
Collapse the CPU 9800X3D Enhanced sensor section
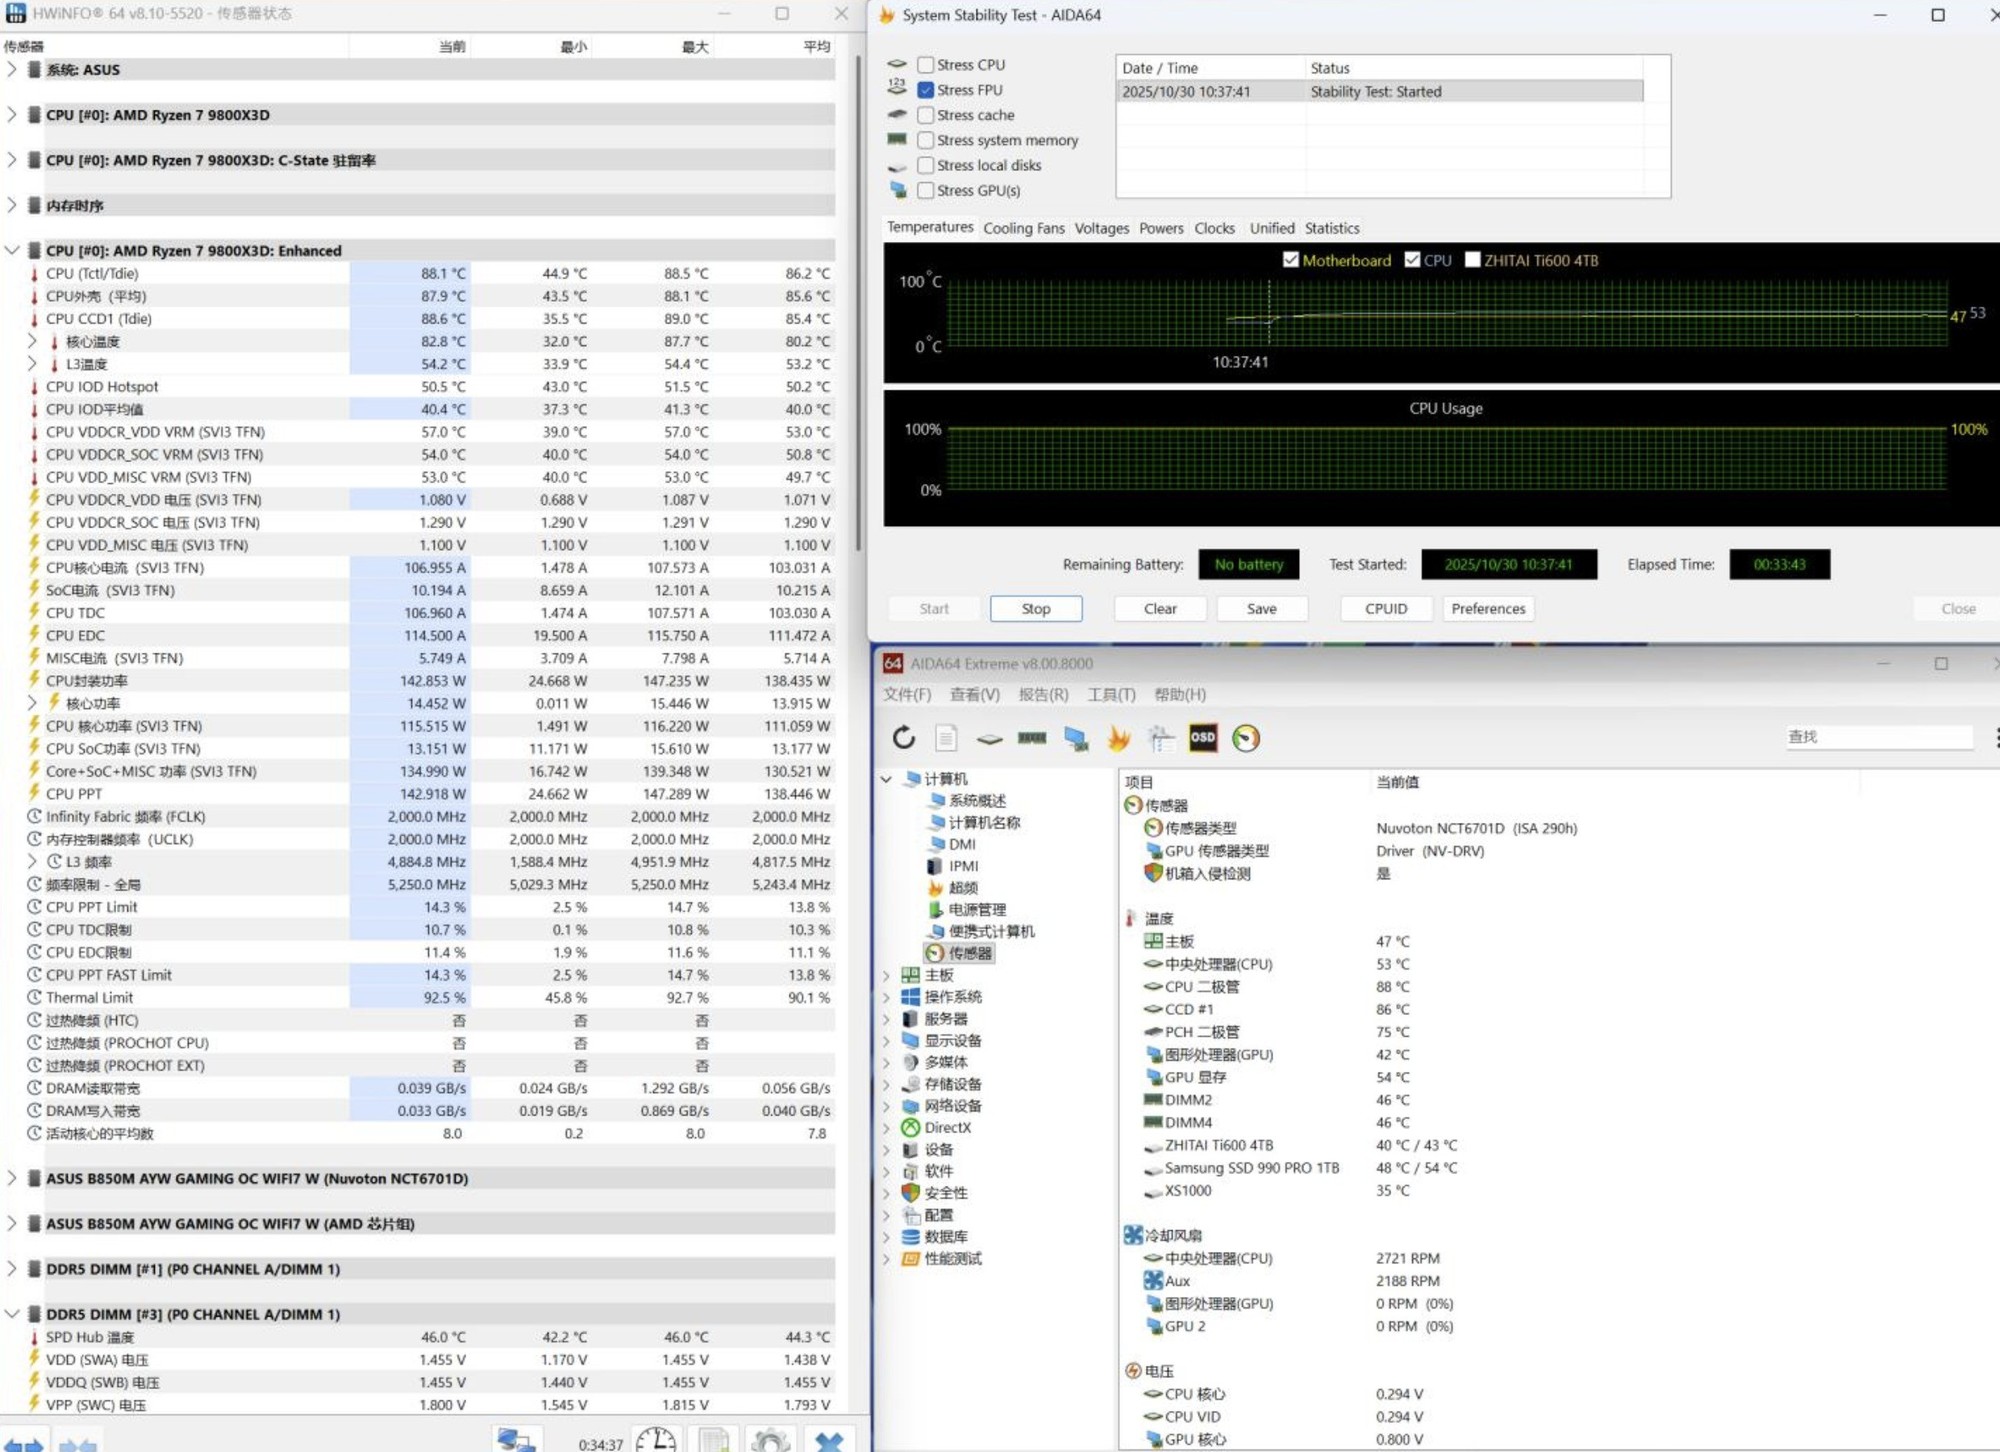[x=12, y=250]
